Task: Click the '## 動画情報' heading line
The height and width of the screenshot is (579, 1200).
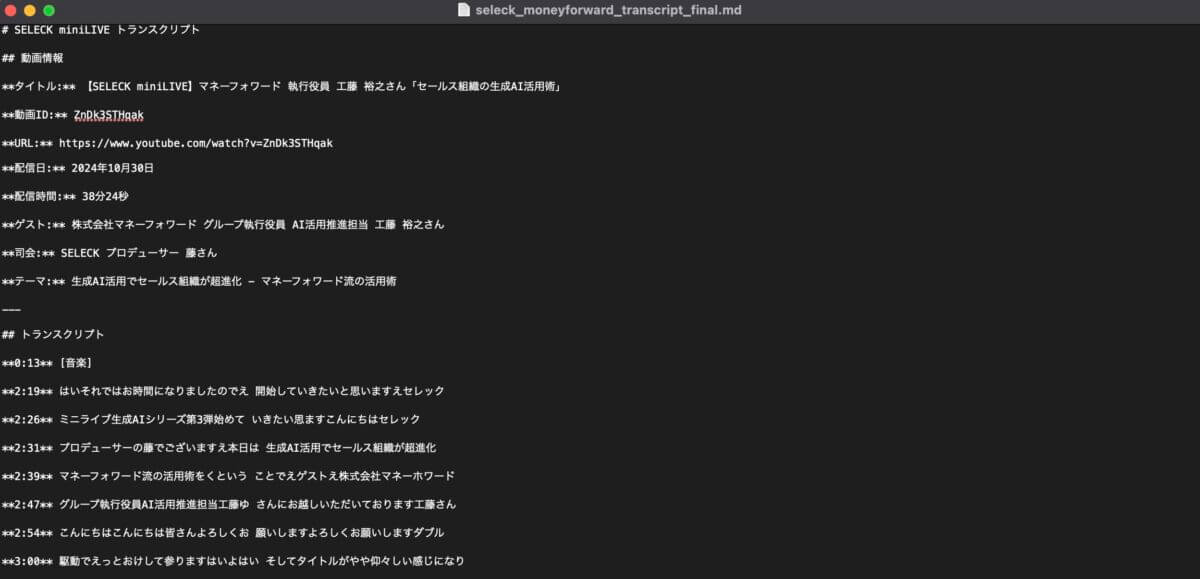Action: pos(33,58)
